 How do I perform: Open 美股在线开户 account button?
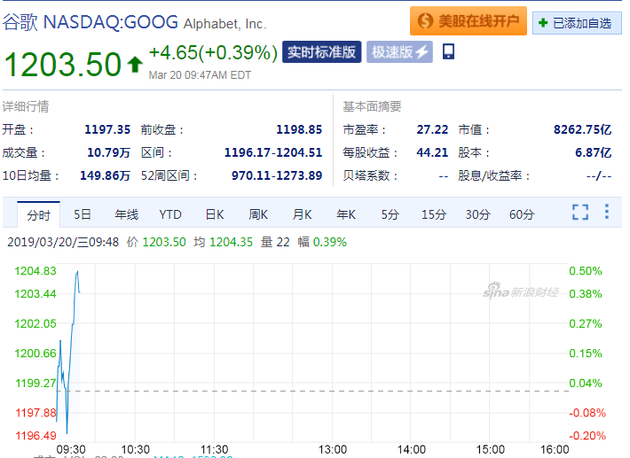(468, 21)
